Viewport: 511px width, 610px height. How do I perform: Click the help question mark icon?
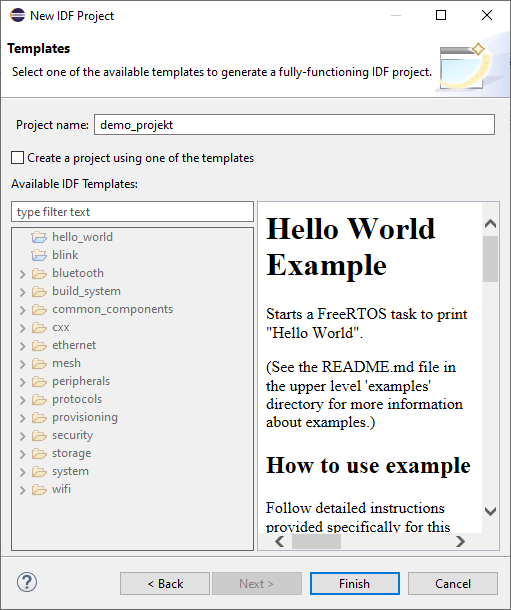(x=27, y=583)
